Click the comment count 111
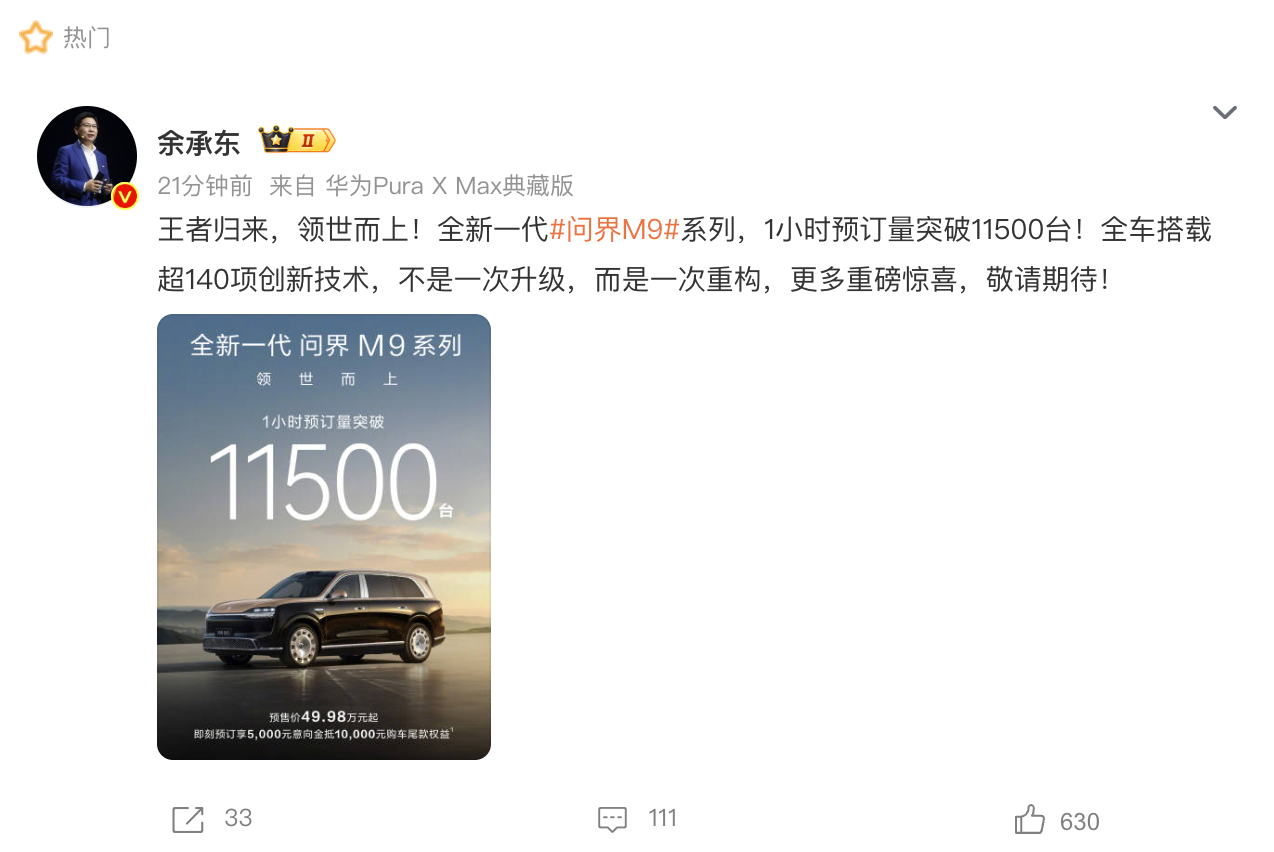The height and width of the screenshot is (852, 1274). (x=662, y=818)
